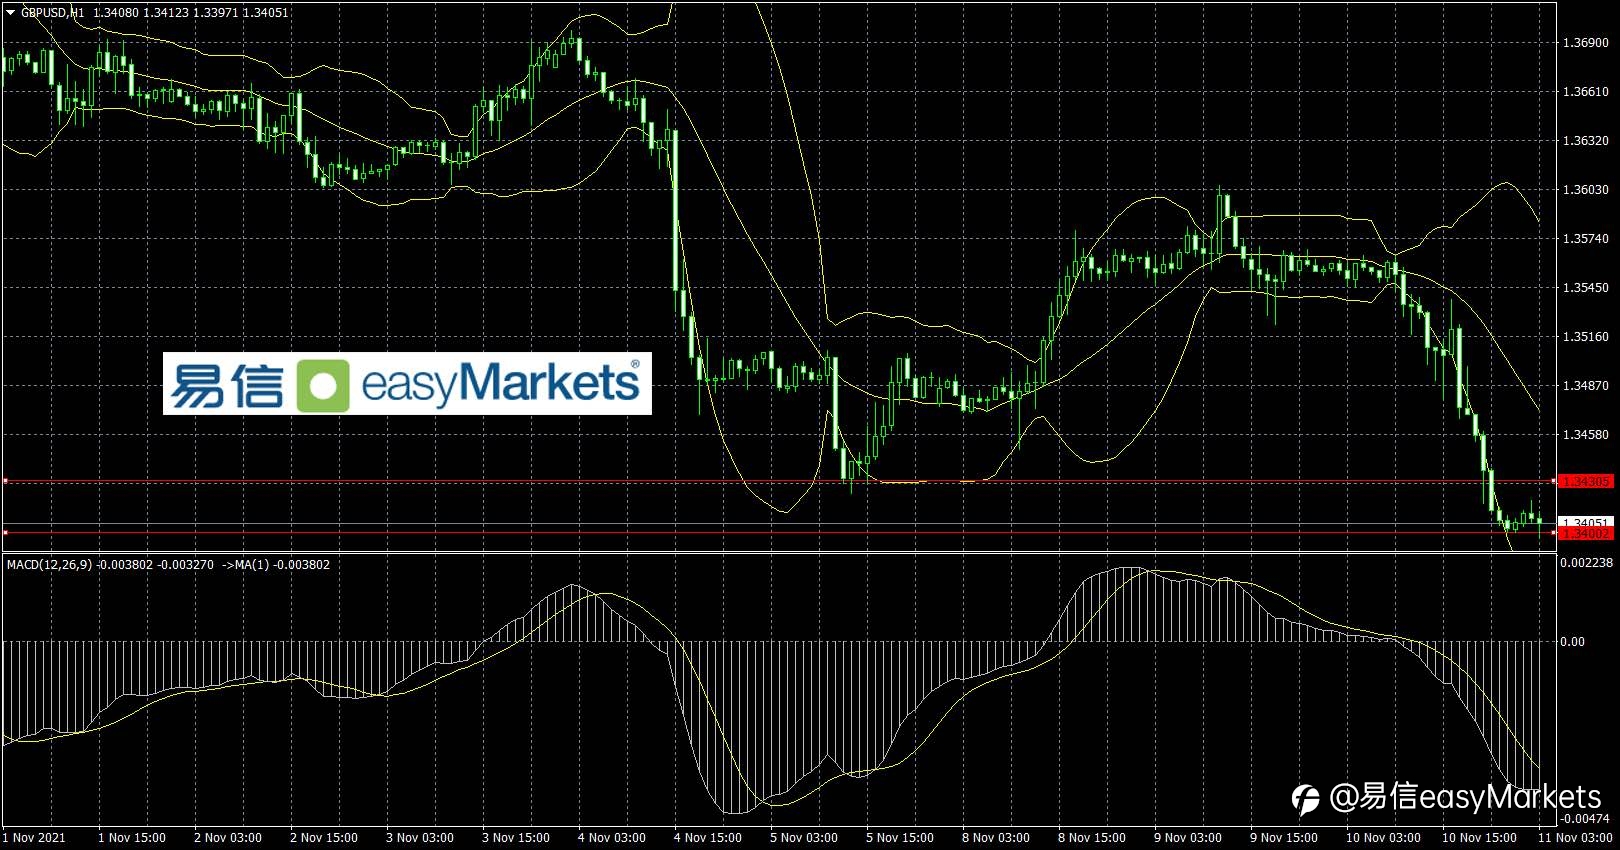Click the MACD(12,26,9) indicator label
Screen dimensions: 1620x850
[x=49, y=565]
